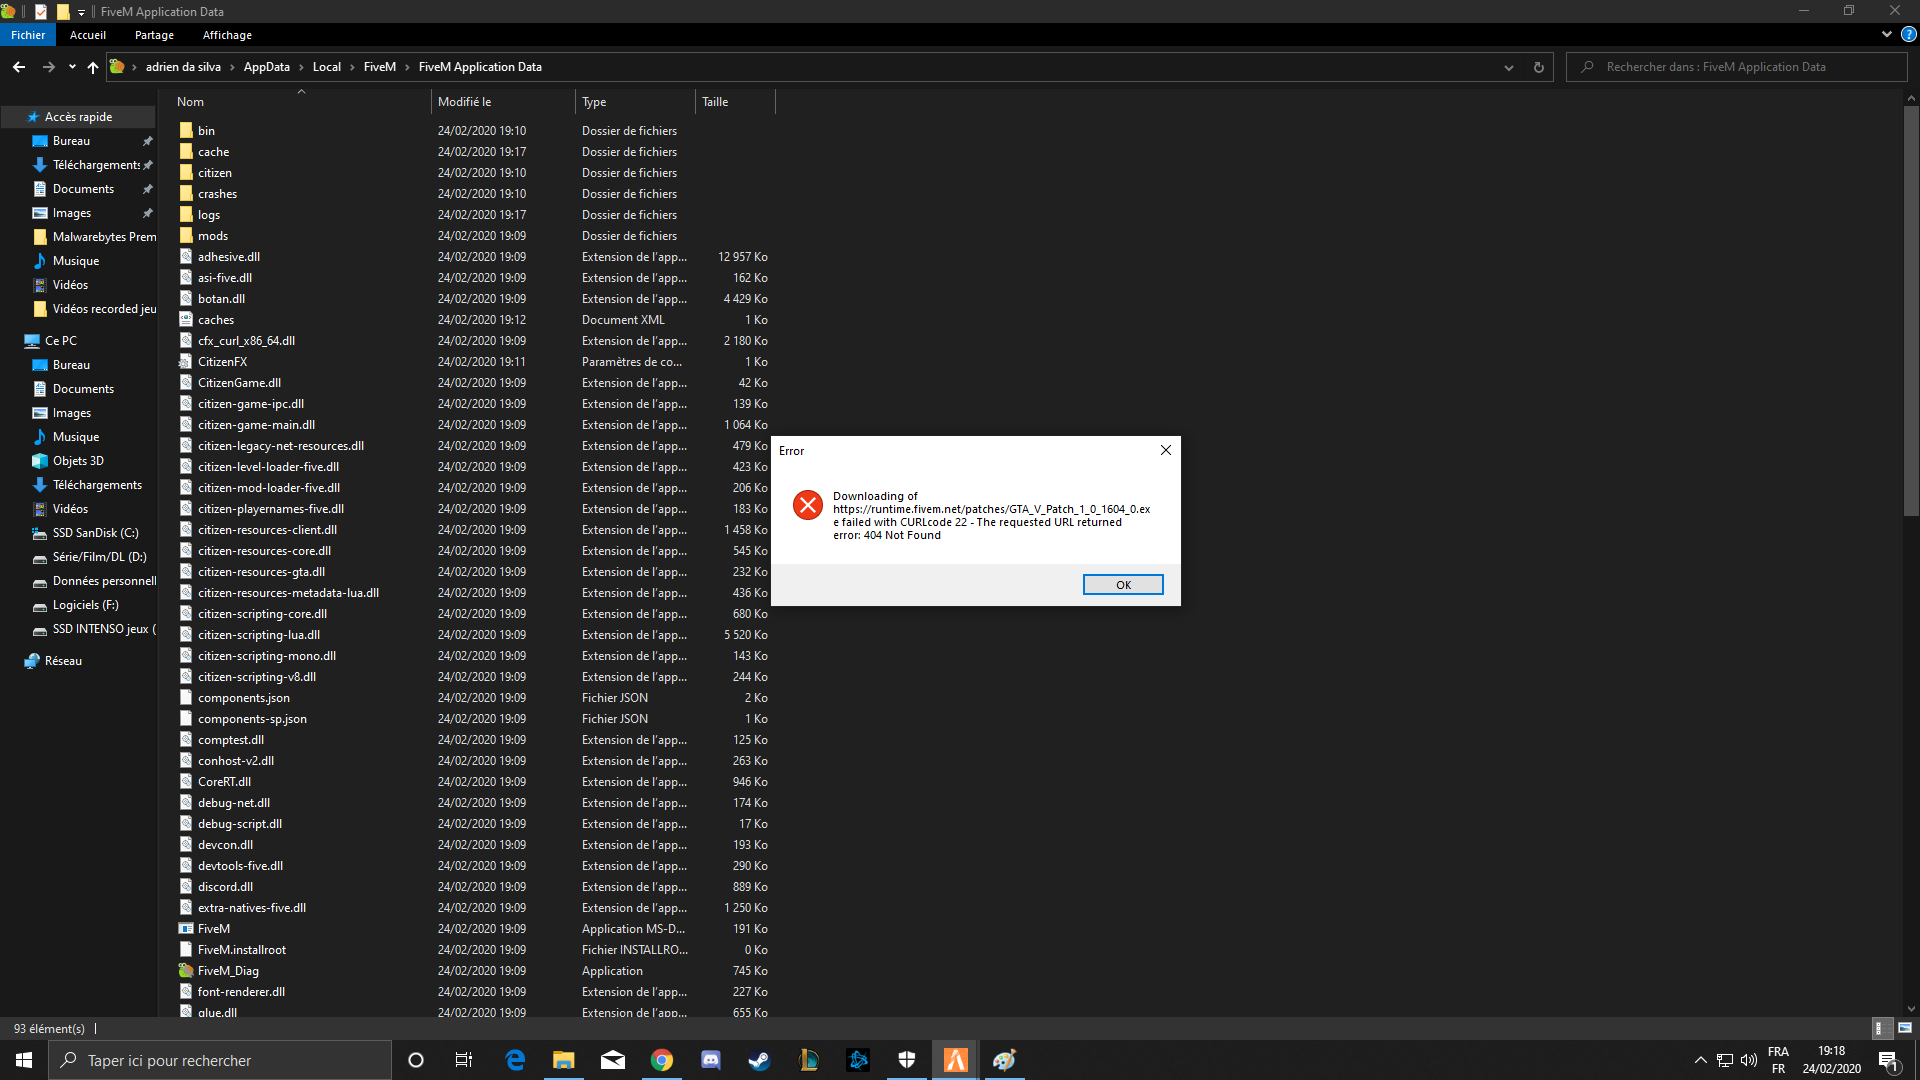Image resolution: width=1920 pixels, height=1080 pixels.
Task: Open Microsoft Edge from the taskbar
Action: point(515,1059)
